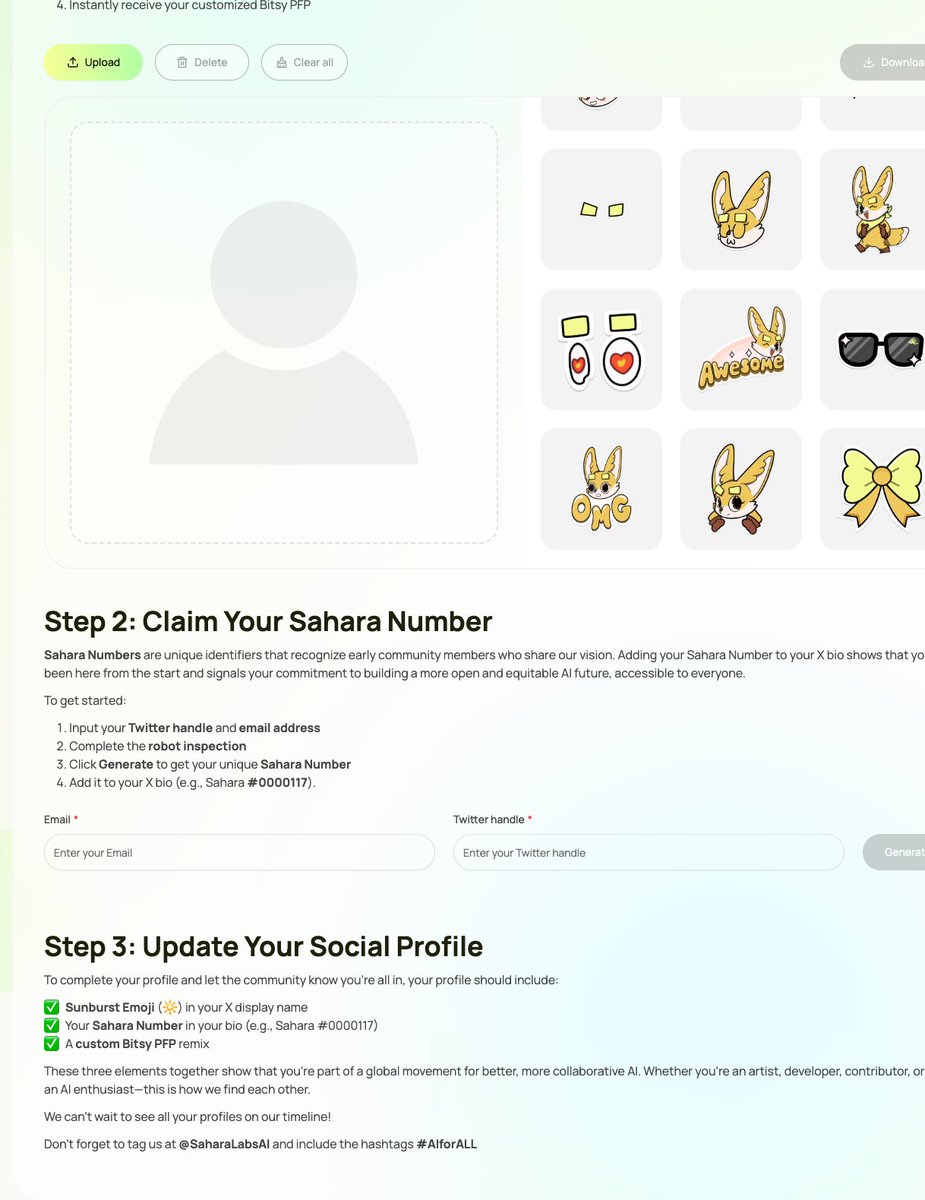Select the fox head with big ears sticker
This screenshot has width=925, height=1200.
click(741, 209)
